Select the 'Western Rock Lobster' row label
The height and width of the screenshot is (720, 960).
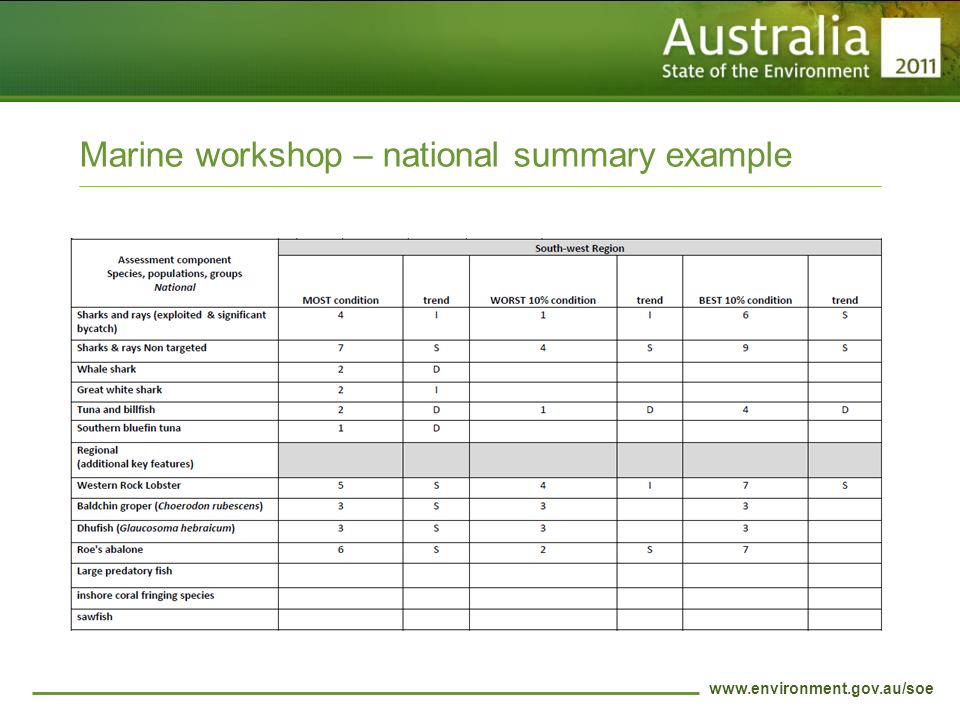click(129, 486)
